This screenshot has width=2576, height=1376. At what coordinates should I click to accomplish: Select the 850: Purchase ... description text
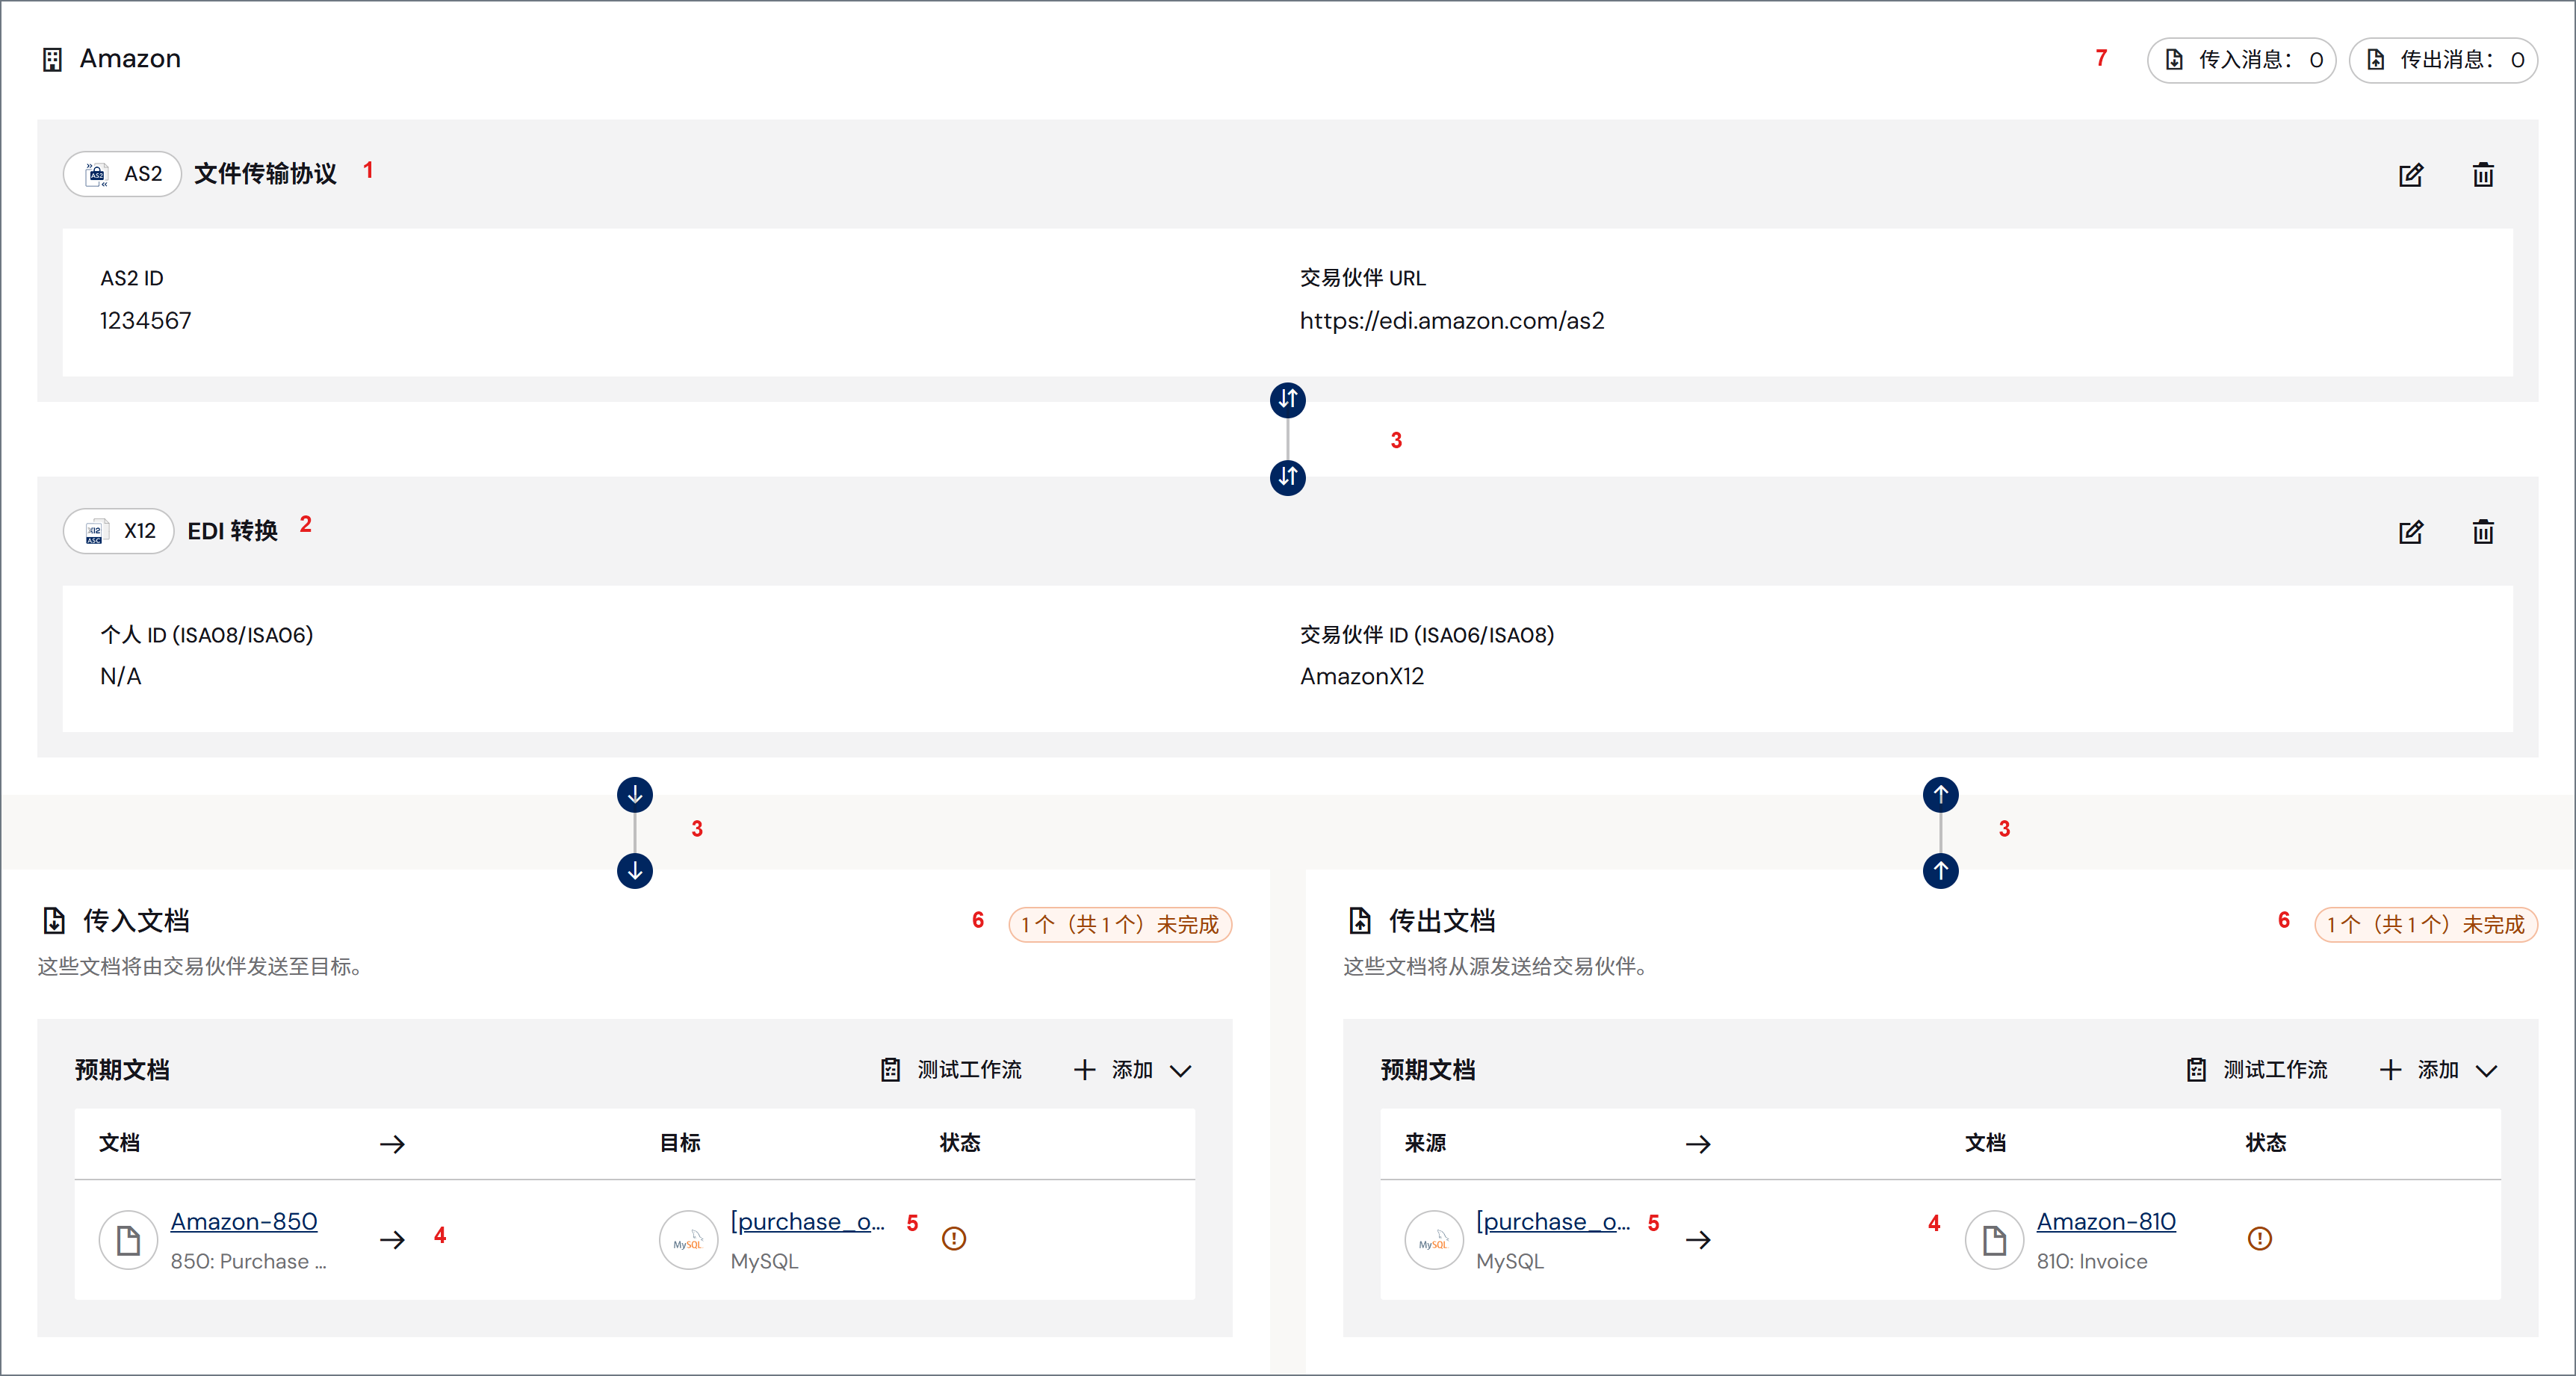tap(248, 1262)
